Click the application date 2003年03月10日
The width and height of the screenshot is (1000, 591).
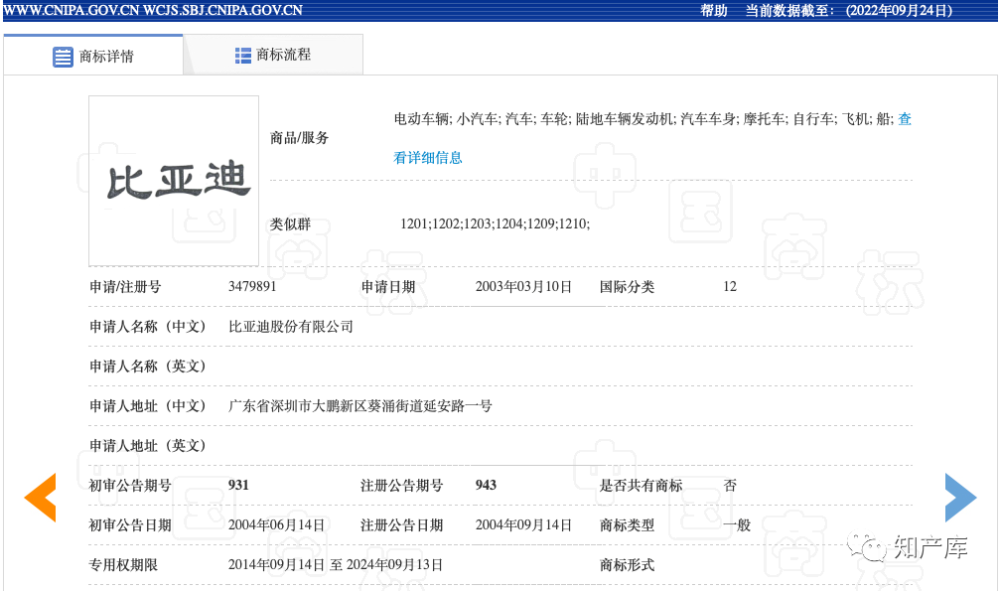(x=523, y=287)
